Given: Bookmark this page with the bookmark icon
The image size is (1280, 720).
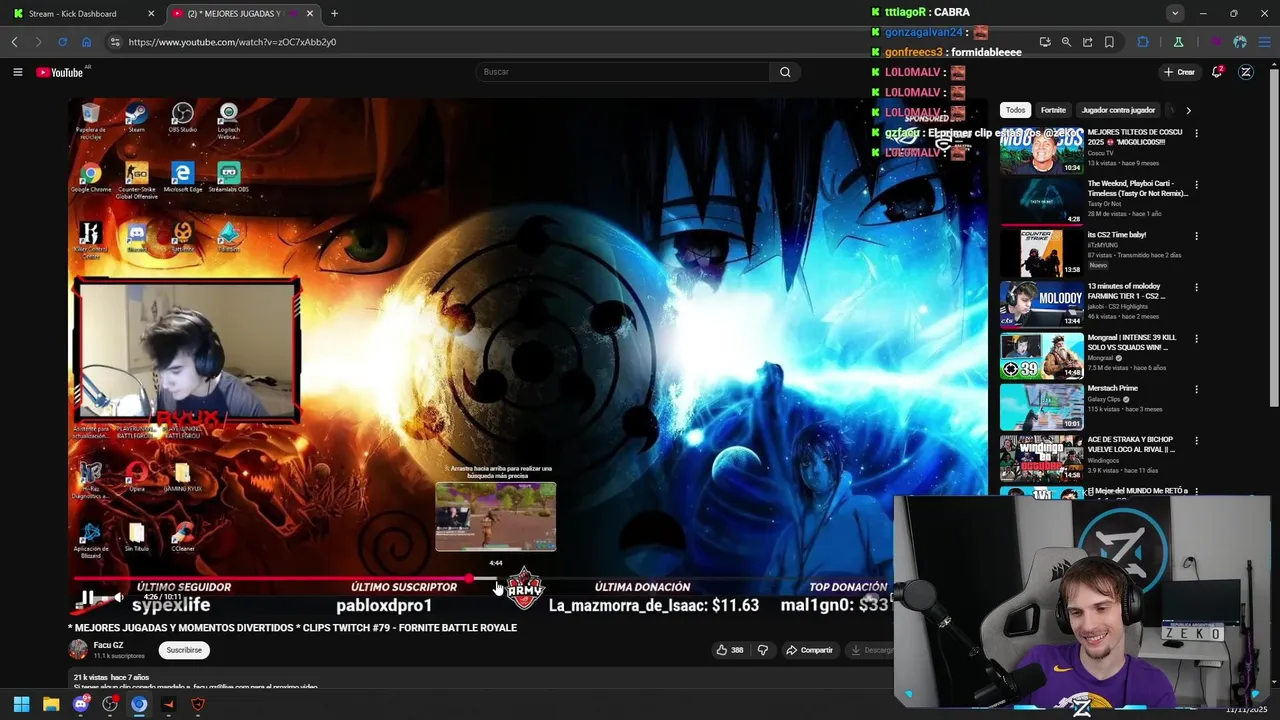Looking at the screenshot, I should (1109, 42).
